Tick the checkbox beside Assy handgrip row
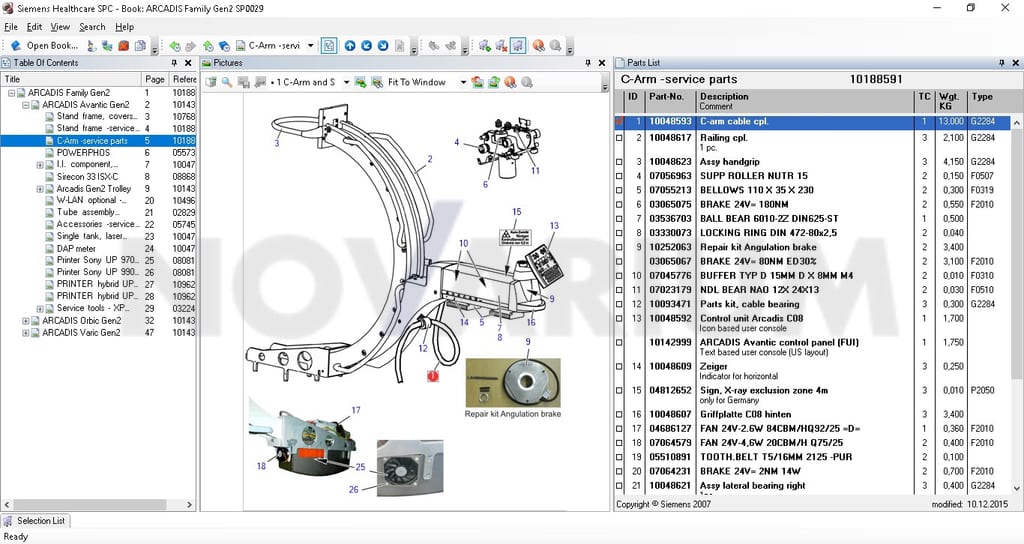 click(x=619, y=162)
